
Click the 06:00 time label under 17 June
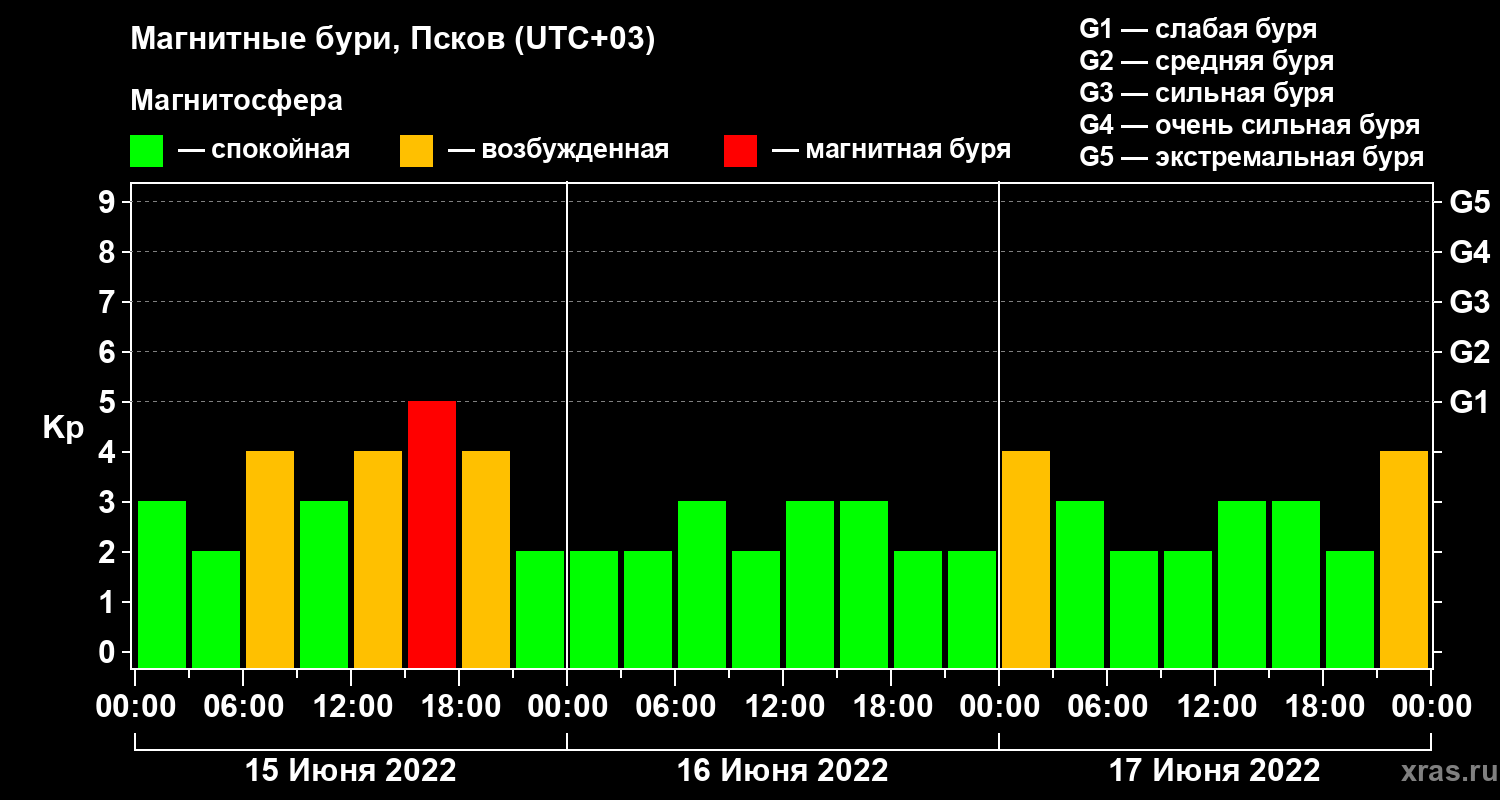1107,706
